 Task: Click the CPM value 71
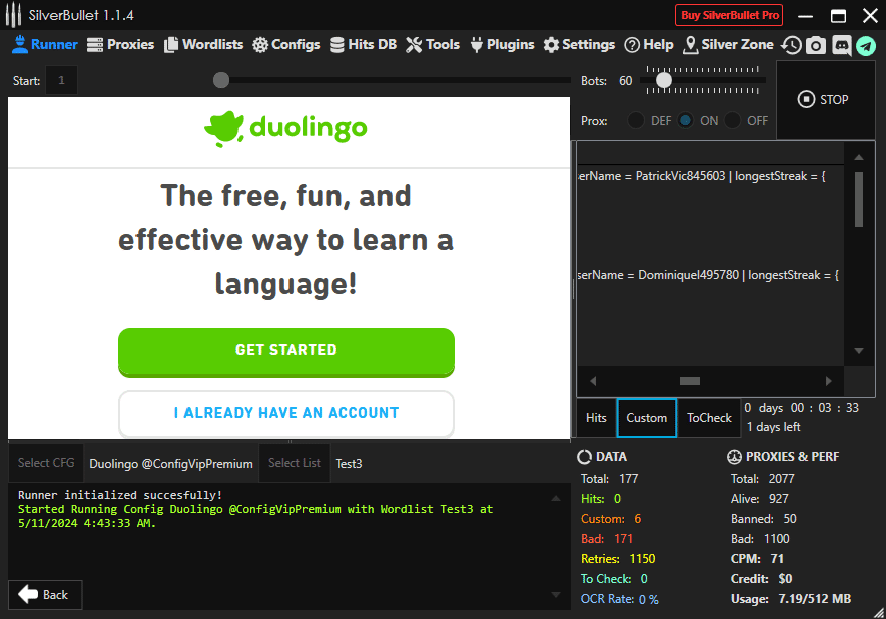pyautogui.click(x=777, y=559)
